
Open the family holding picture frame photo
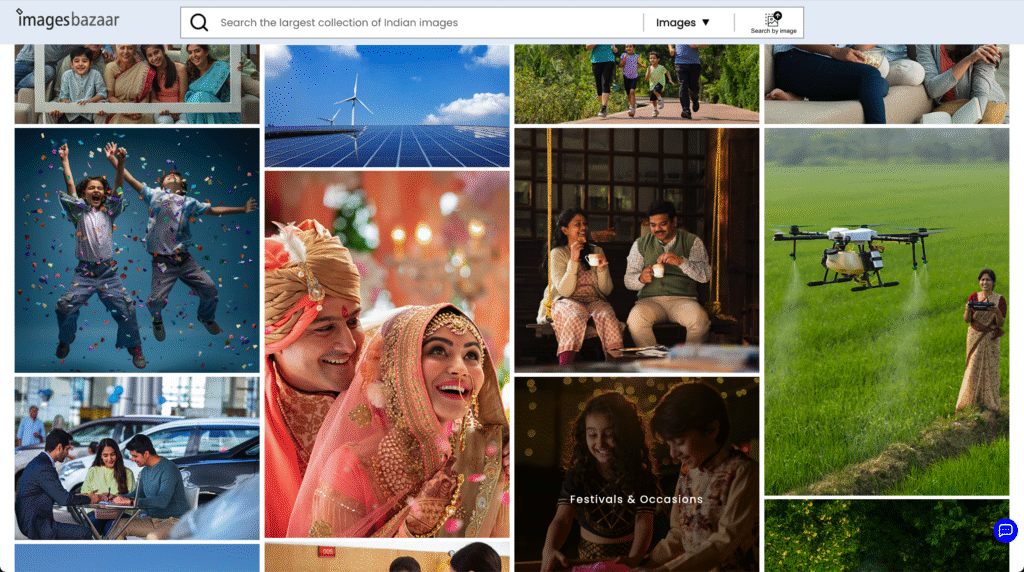(137, 84)
